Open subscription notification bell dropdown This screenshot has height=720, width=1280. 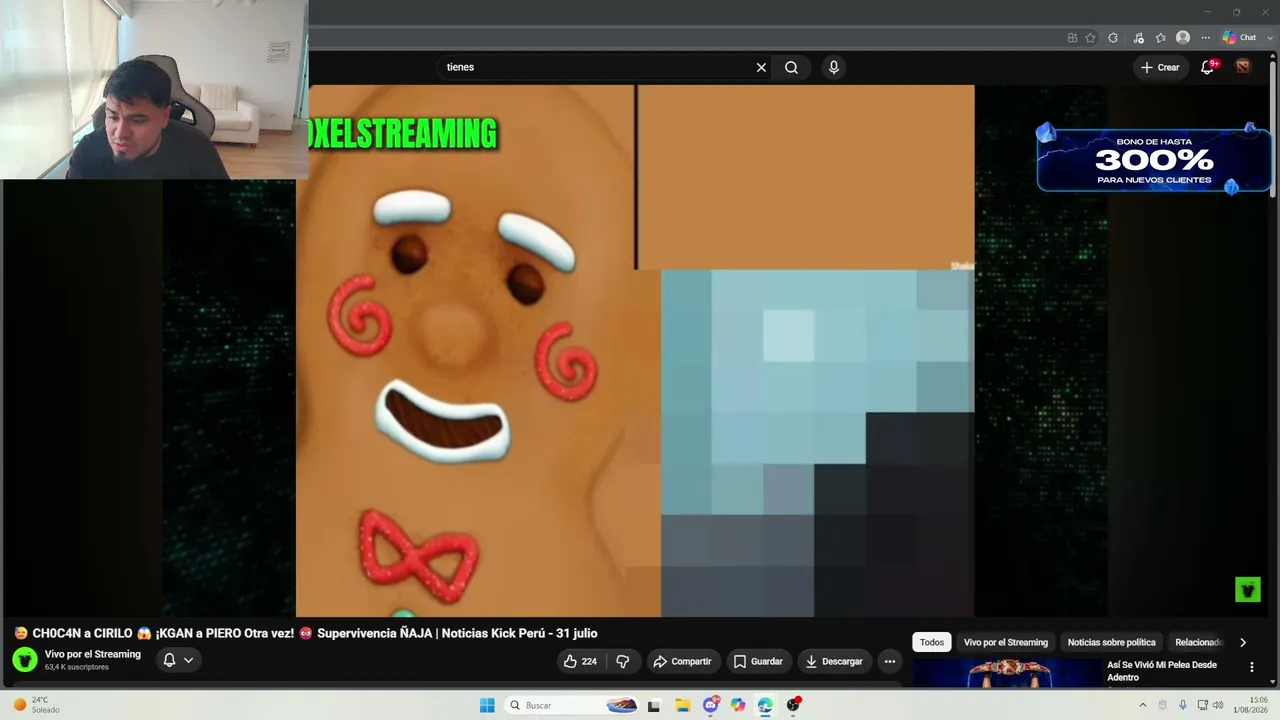[178, 660]
